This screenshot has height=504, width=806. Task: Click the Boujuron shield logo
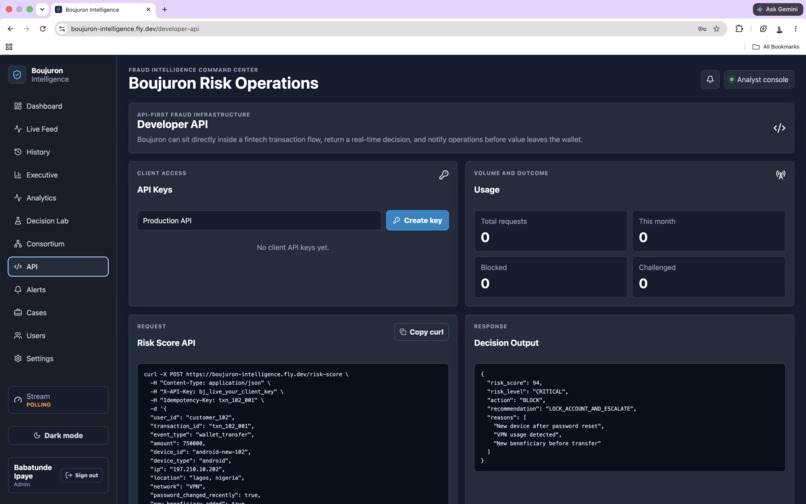point(17,75)
